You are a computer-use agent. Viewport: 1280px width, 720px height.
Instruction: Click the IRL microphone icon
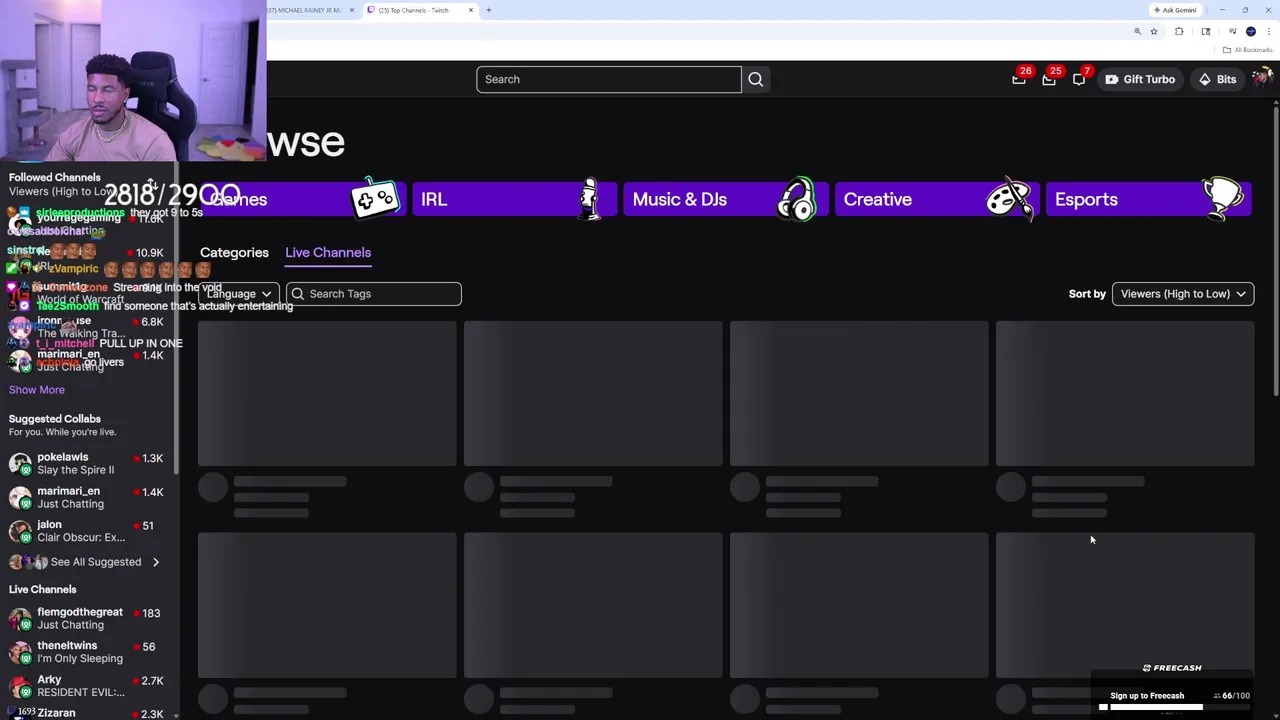590,199
